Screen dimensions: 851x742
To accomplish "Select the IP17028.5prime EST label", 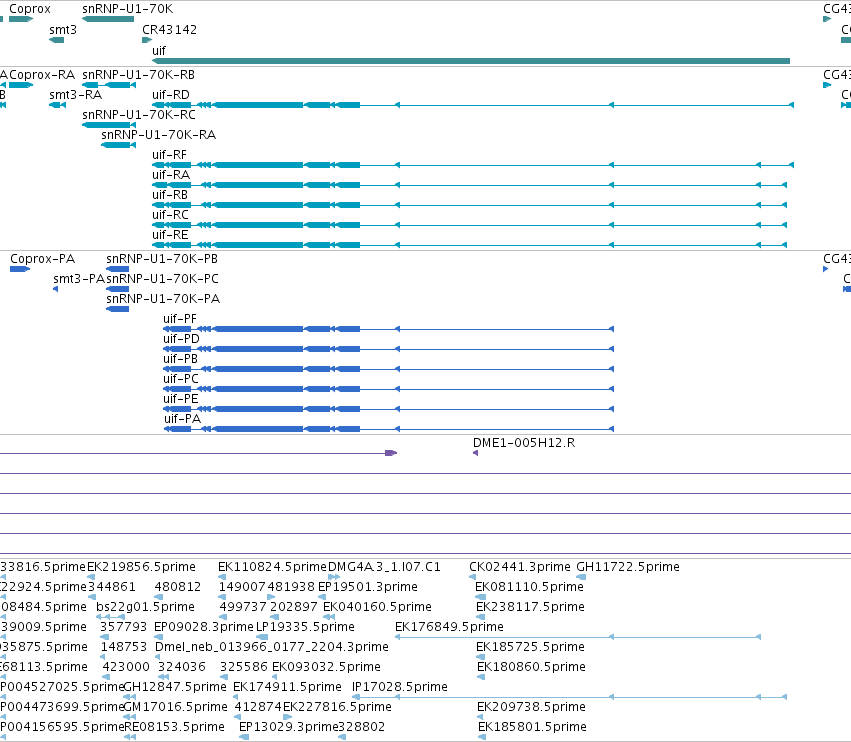I will [x=400, y=687].
